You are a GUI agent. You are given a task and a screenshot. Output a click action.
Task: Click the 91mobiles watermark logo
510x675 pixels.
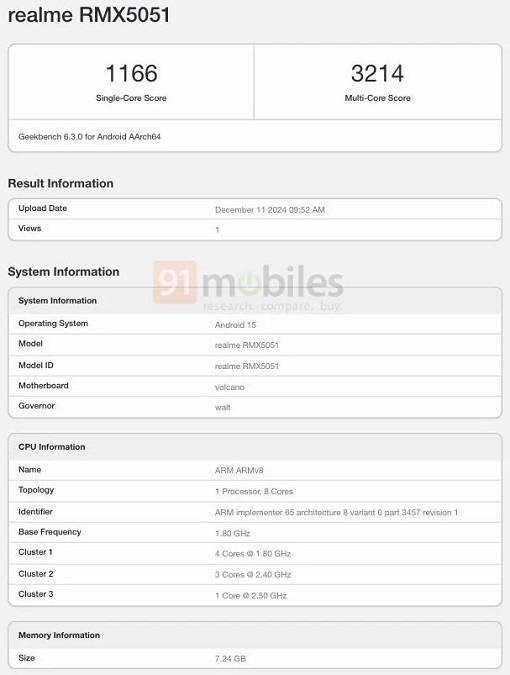tap(248, 285)
